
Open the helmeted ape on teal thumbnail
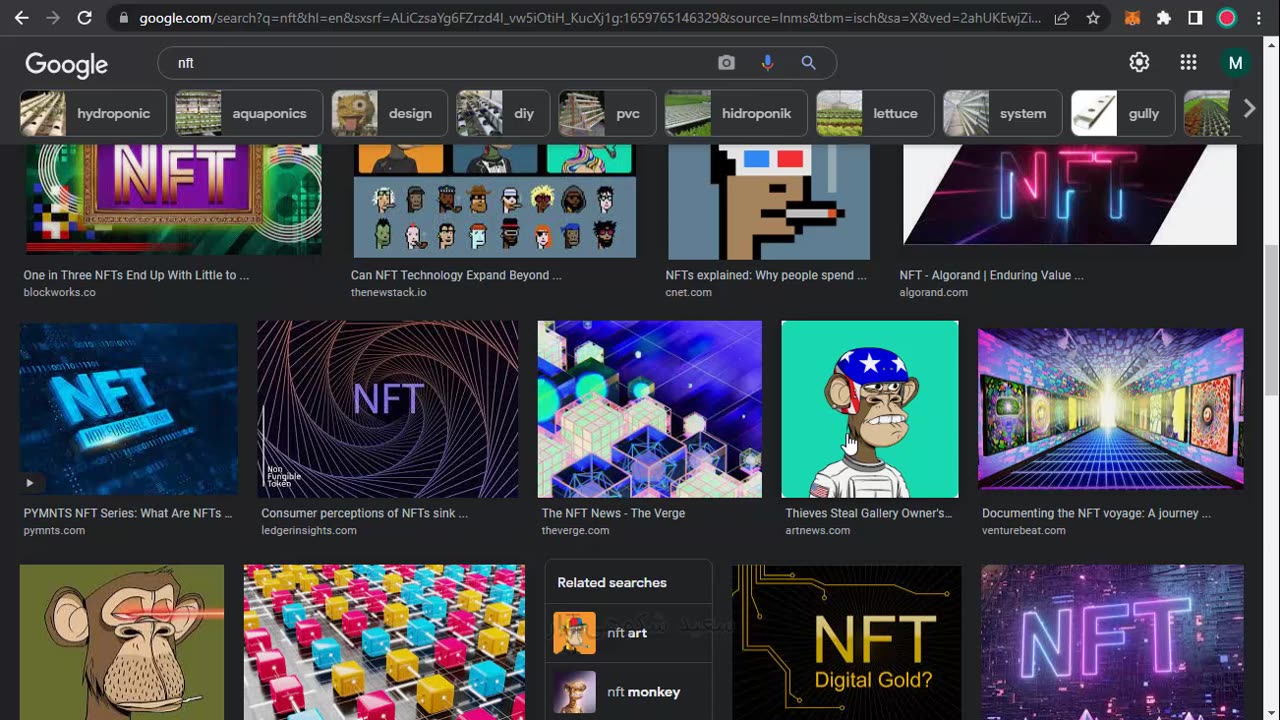pyautogui.click(x=870, y=408)
